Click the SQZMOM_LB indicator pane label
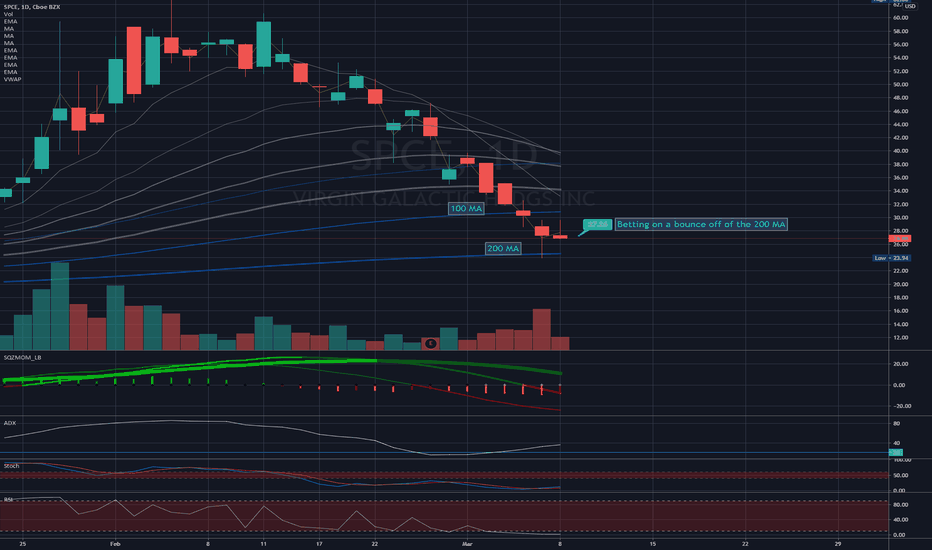Image resolution: width=932 pixels, height=550 pixels. (23, 357)
